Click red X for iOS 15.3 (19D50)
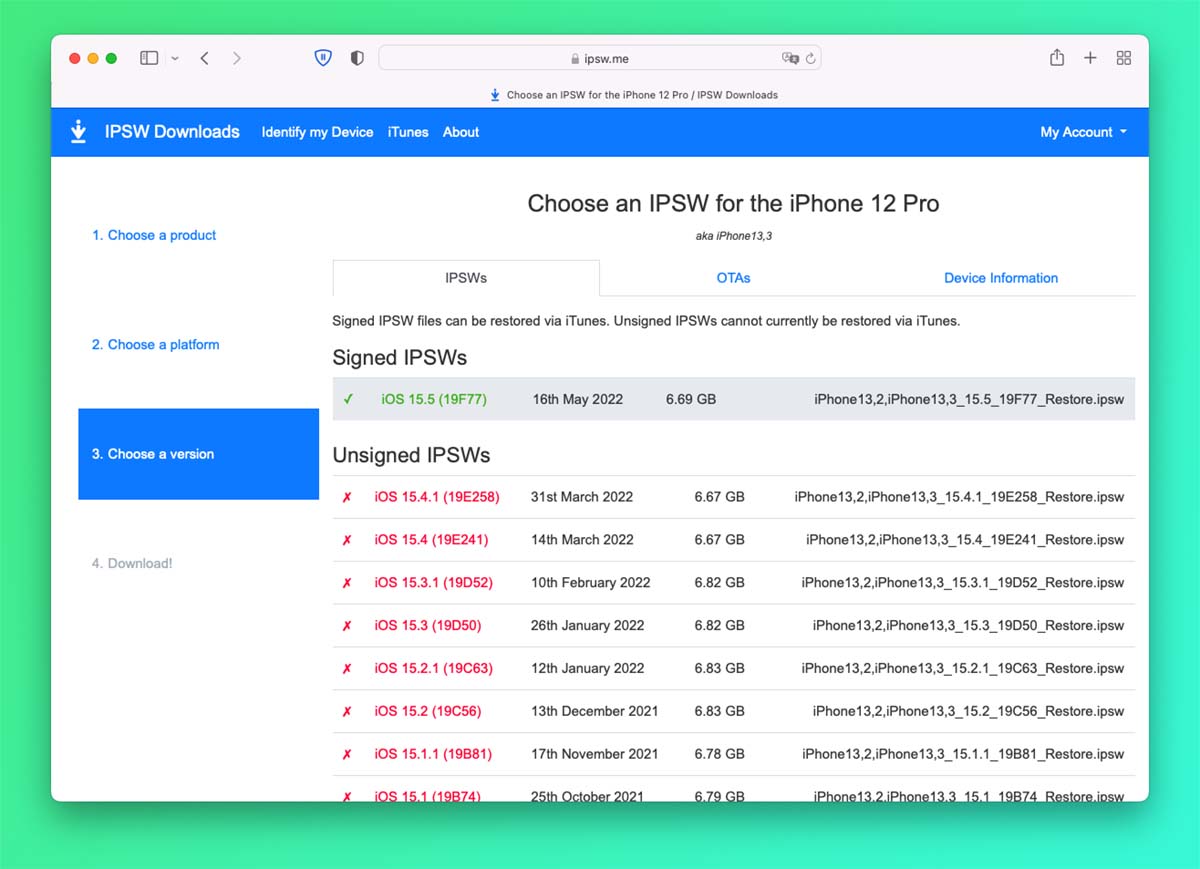The width and height of the screenshot is (1200, 869). tap(347, 626)
